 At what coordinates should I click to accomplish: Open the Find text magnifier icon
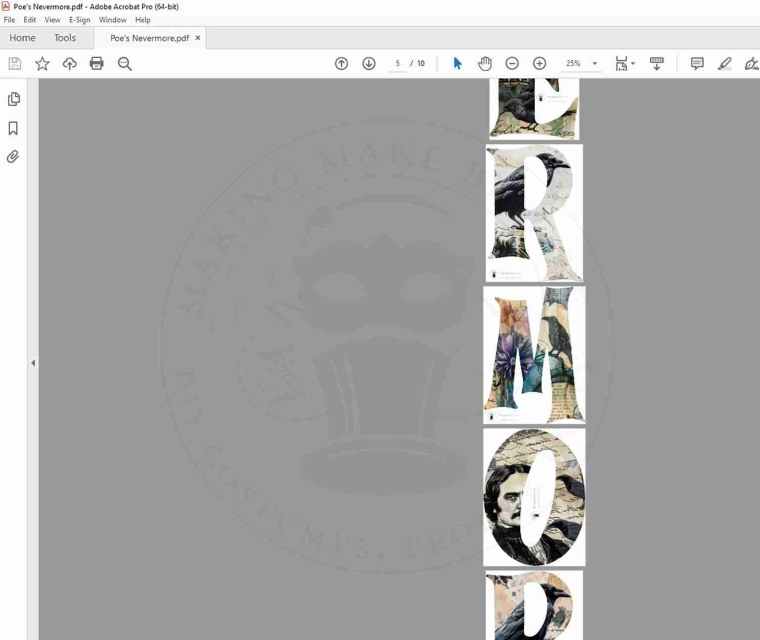click(x=125, y=64)
